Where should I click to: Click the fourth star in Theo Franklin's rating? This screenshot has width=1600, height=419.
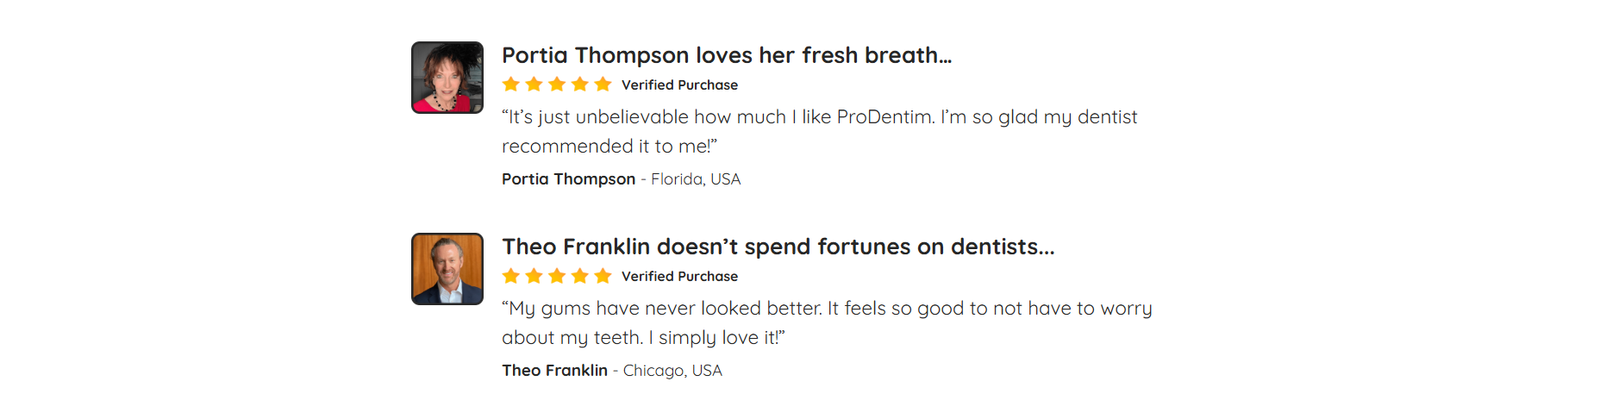click(x=580, y=276)
